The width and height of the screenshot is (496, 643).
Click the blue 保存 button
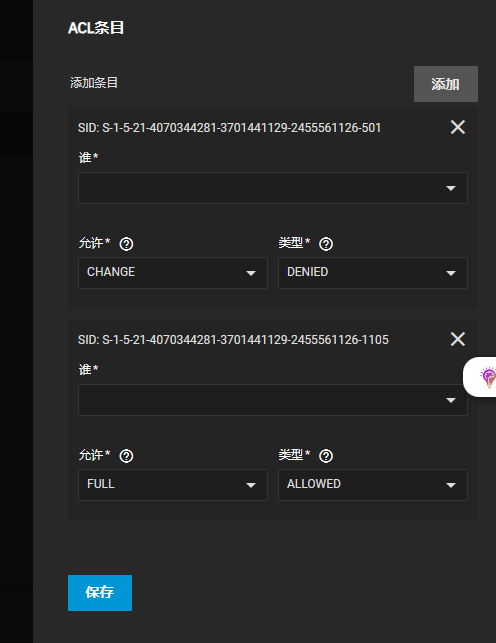pyautogui.click(x=100, y=593)
